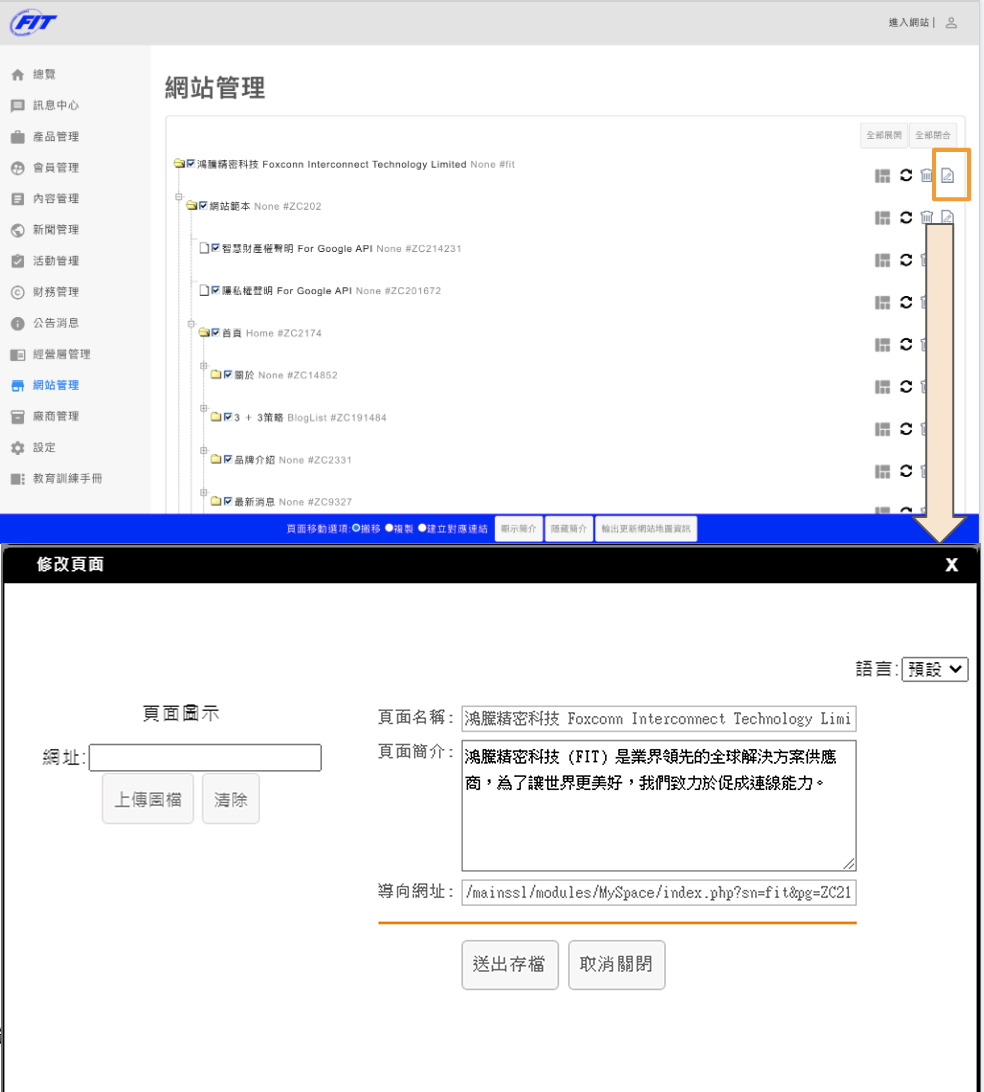
Task: Expand the 品牌介紹 tree node
Action: [x=203, y=451]
